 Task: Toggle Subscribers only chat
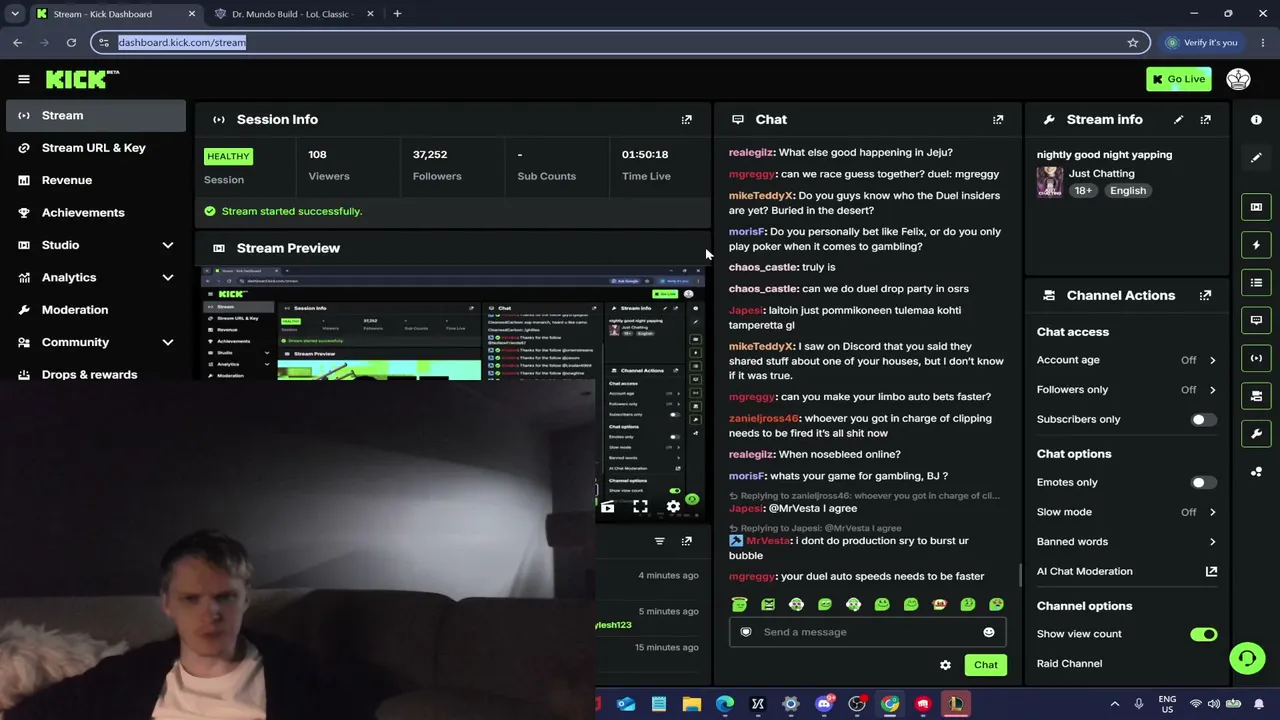tap(1203, 420)
